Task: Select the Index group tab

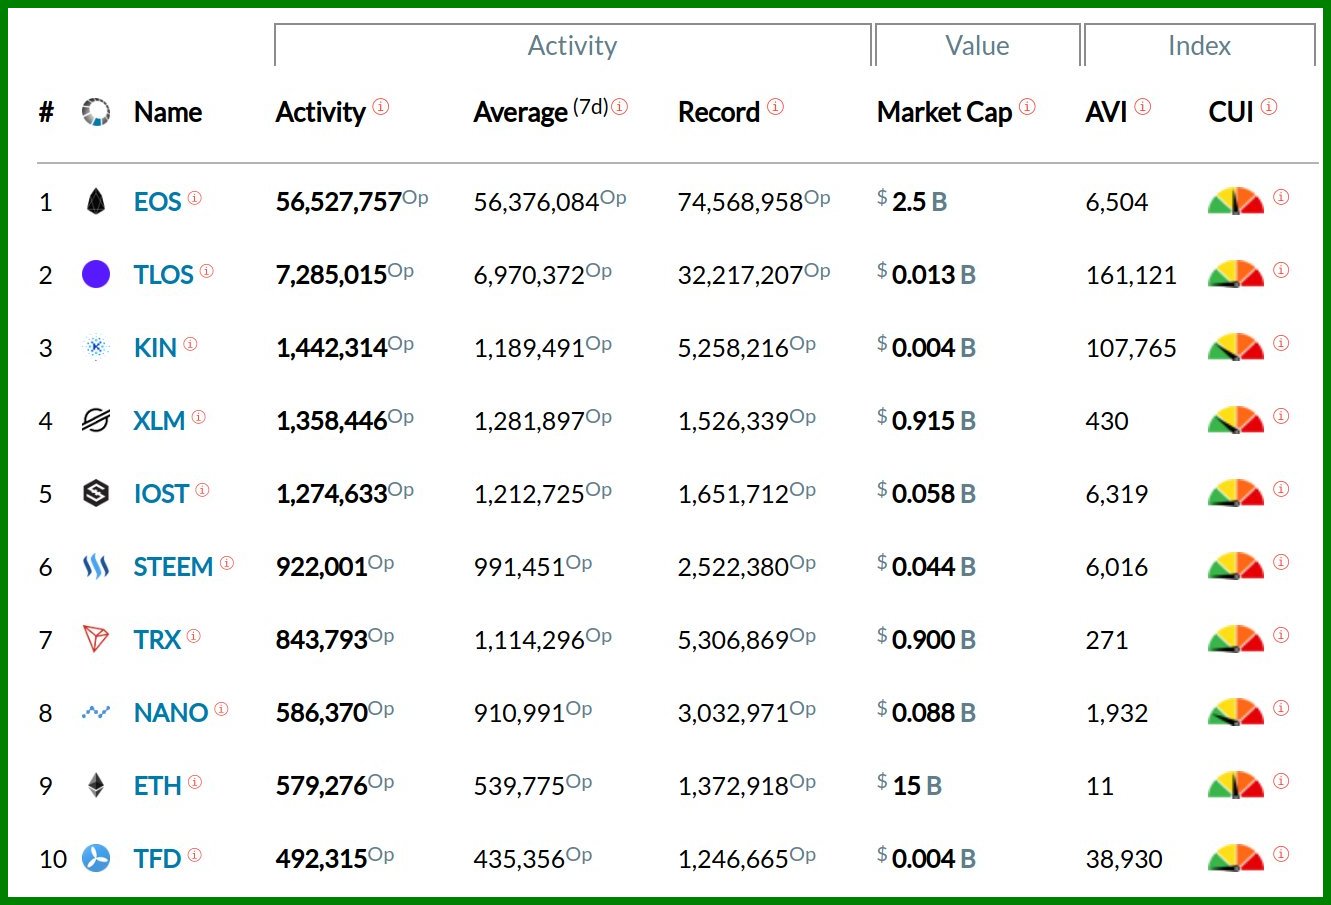Action: [1199, 46]
